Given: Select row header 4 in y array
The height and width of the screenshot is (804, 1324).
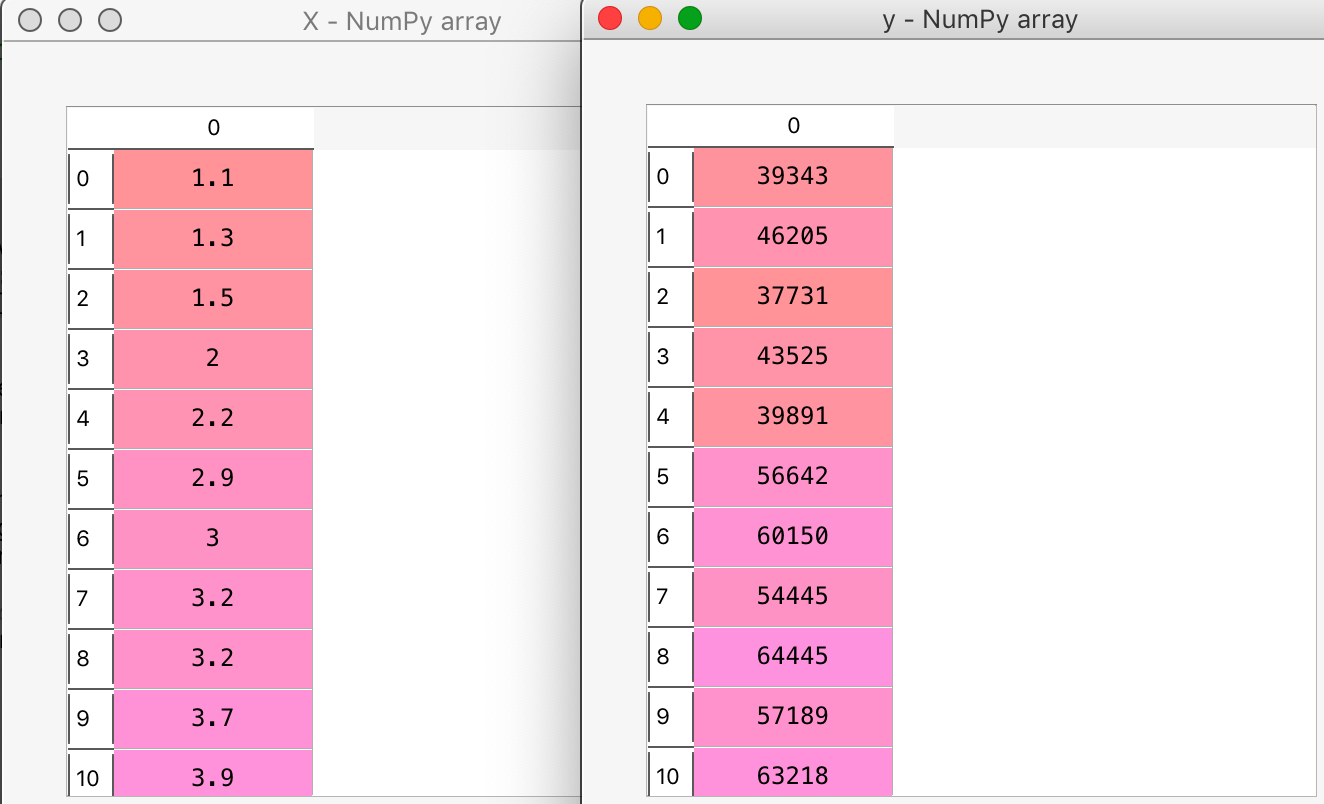Looking at the screenshot, I should 671,417.
